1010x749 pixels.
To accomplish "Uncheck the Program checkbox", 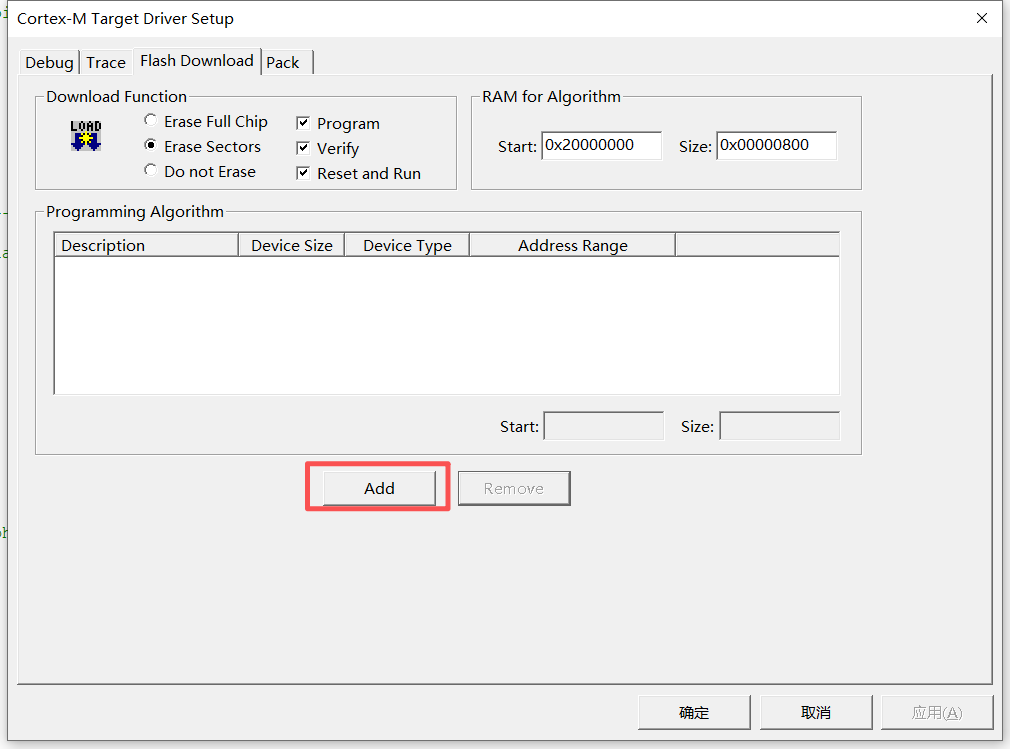I will (302, 123).
